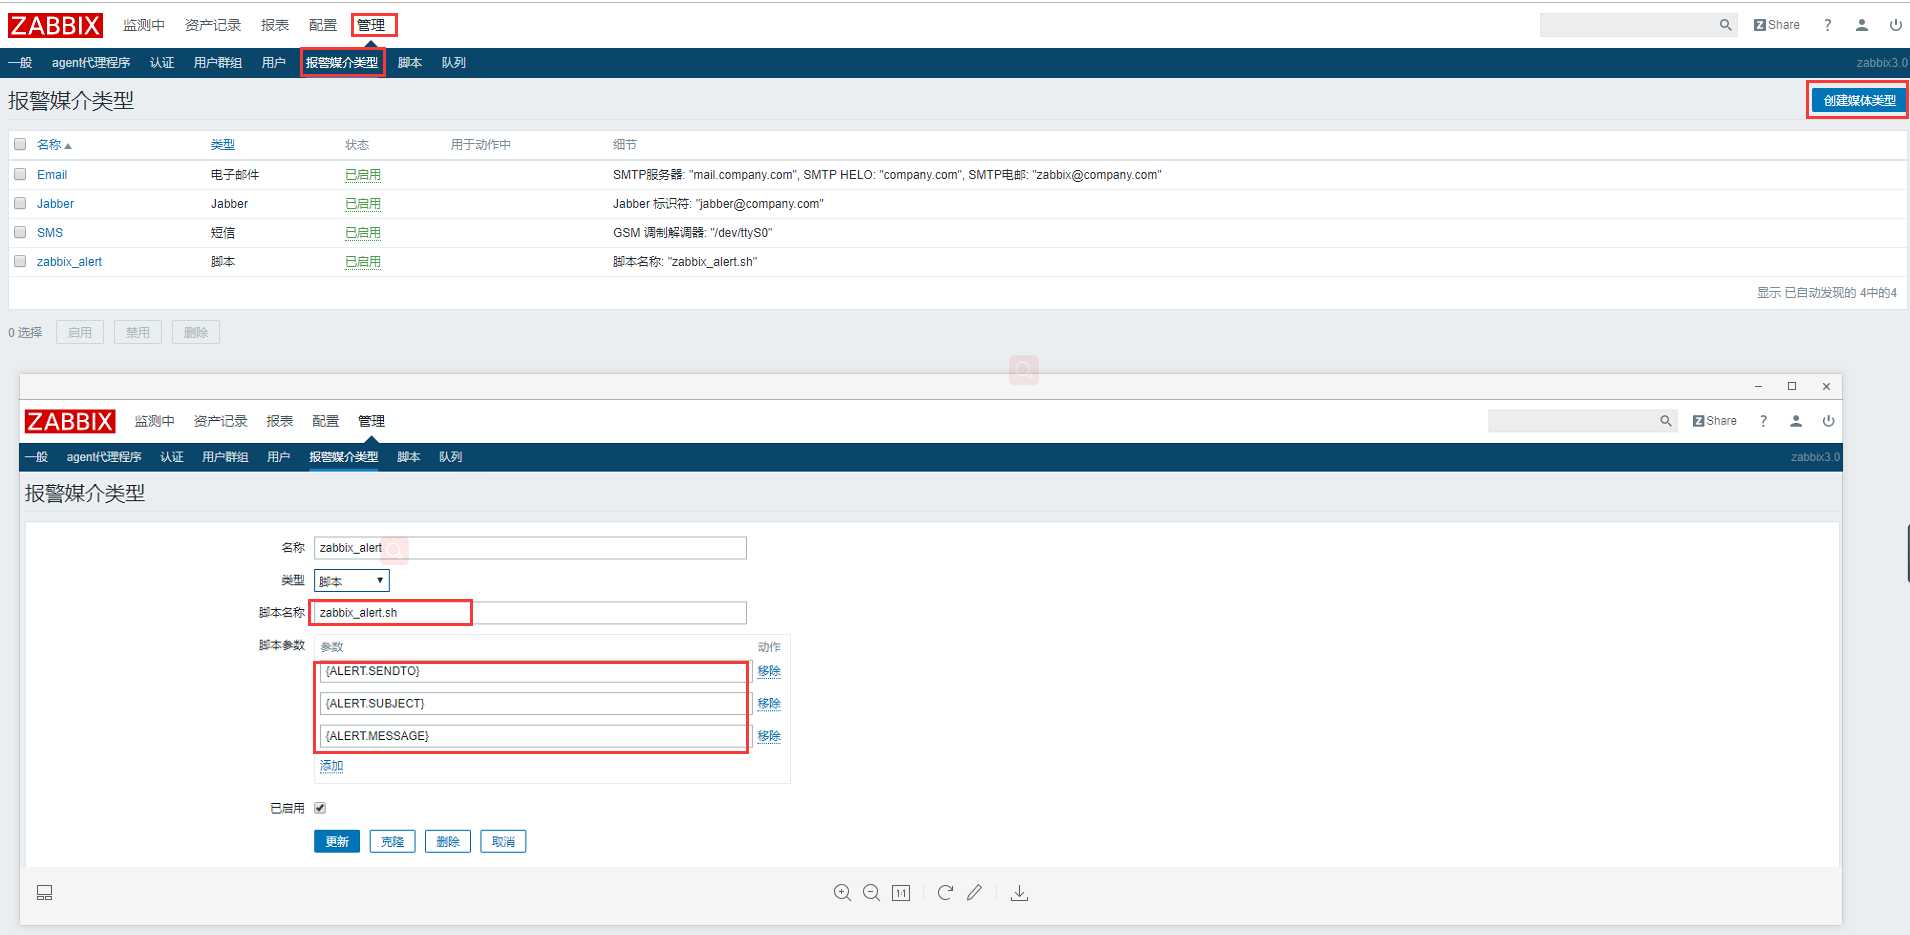Switch to the 用户群组 tab in the top window
The width and height of the screenshot is (1910, 935).
(x=218, y=63)
